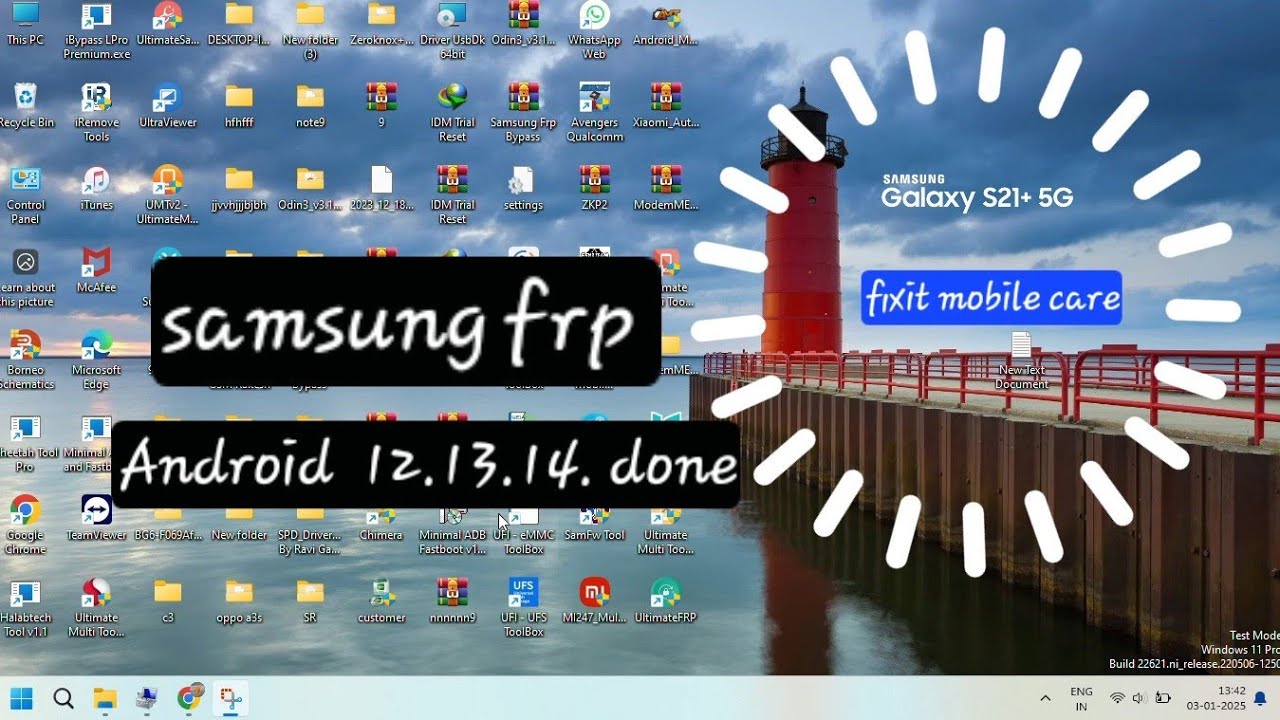The image size is (1280, 720).
Task: Open the c3 folder
Action: 167,601
